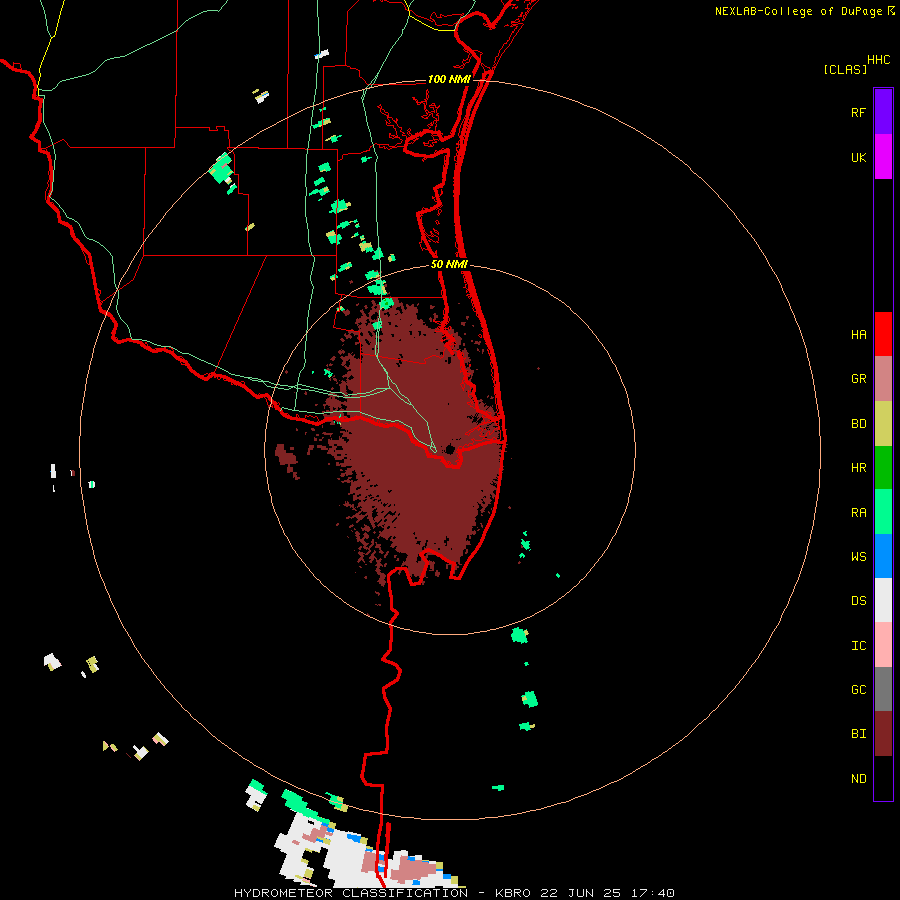Select the GR salmon legend swatch
The height and width of the screenshot is (900, 900).
(883, 379)
